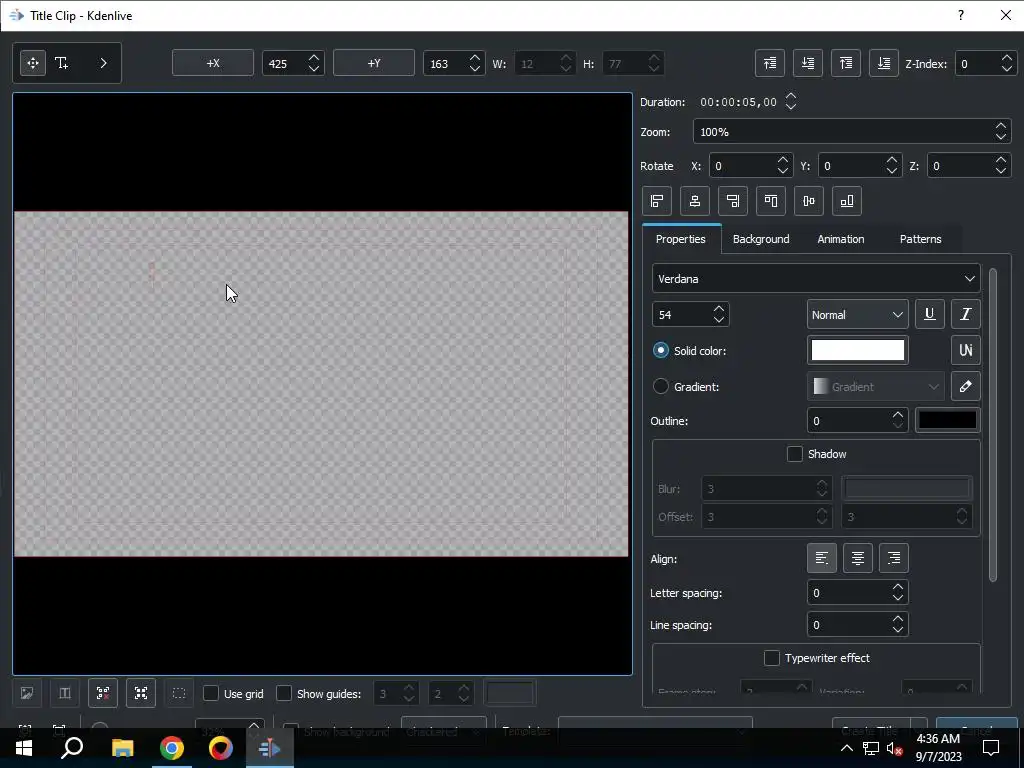Open the notification center icon

[991, 748]
